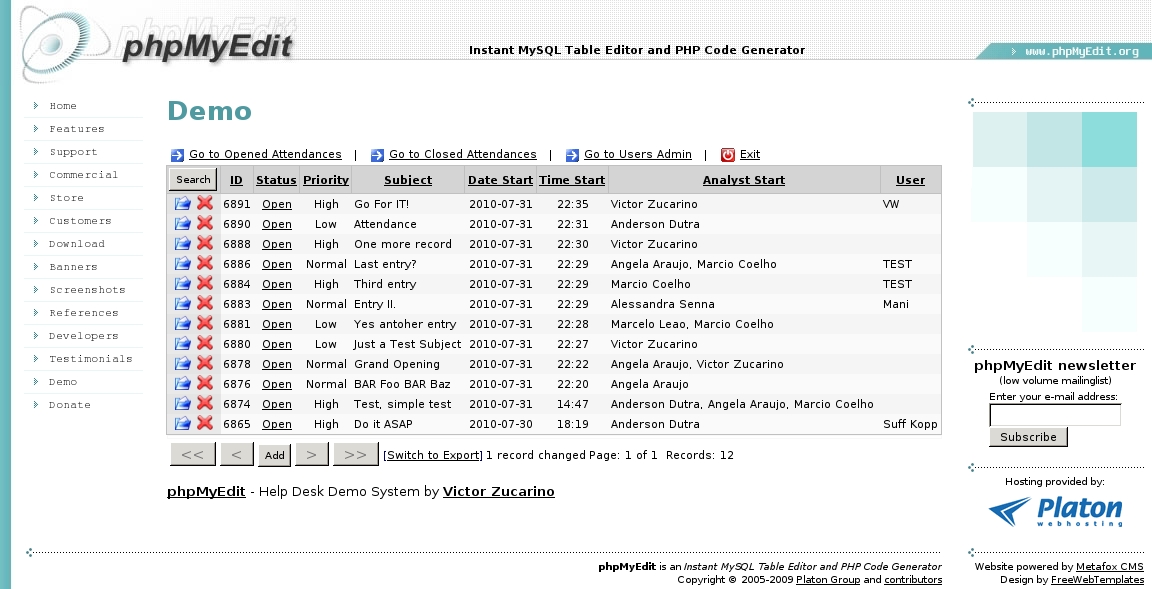
Task: Click the Switch to Export link
Action: [x=433, y=455]
